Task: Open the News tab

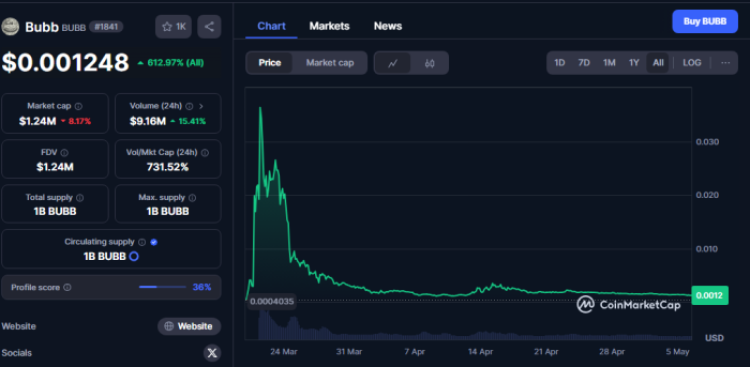Action: click(388, 26)
